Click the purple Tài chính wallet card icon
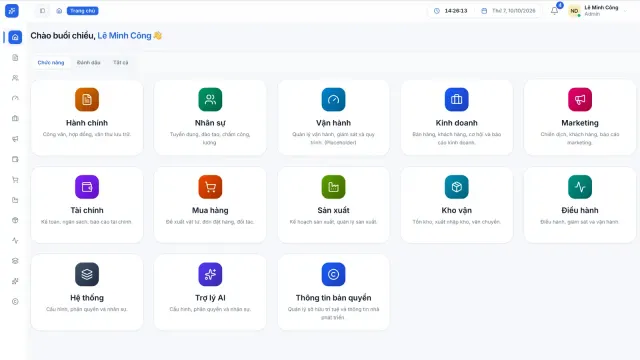Image resolution: width=640 pixels, height=360 pixels. click(87, 187)
